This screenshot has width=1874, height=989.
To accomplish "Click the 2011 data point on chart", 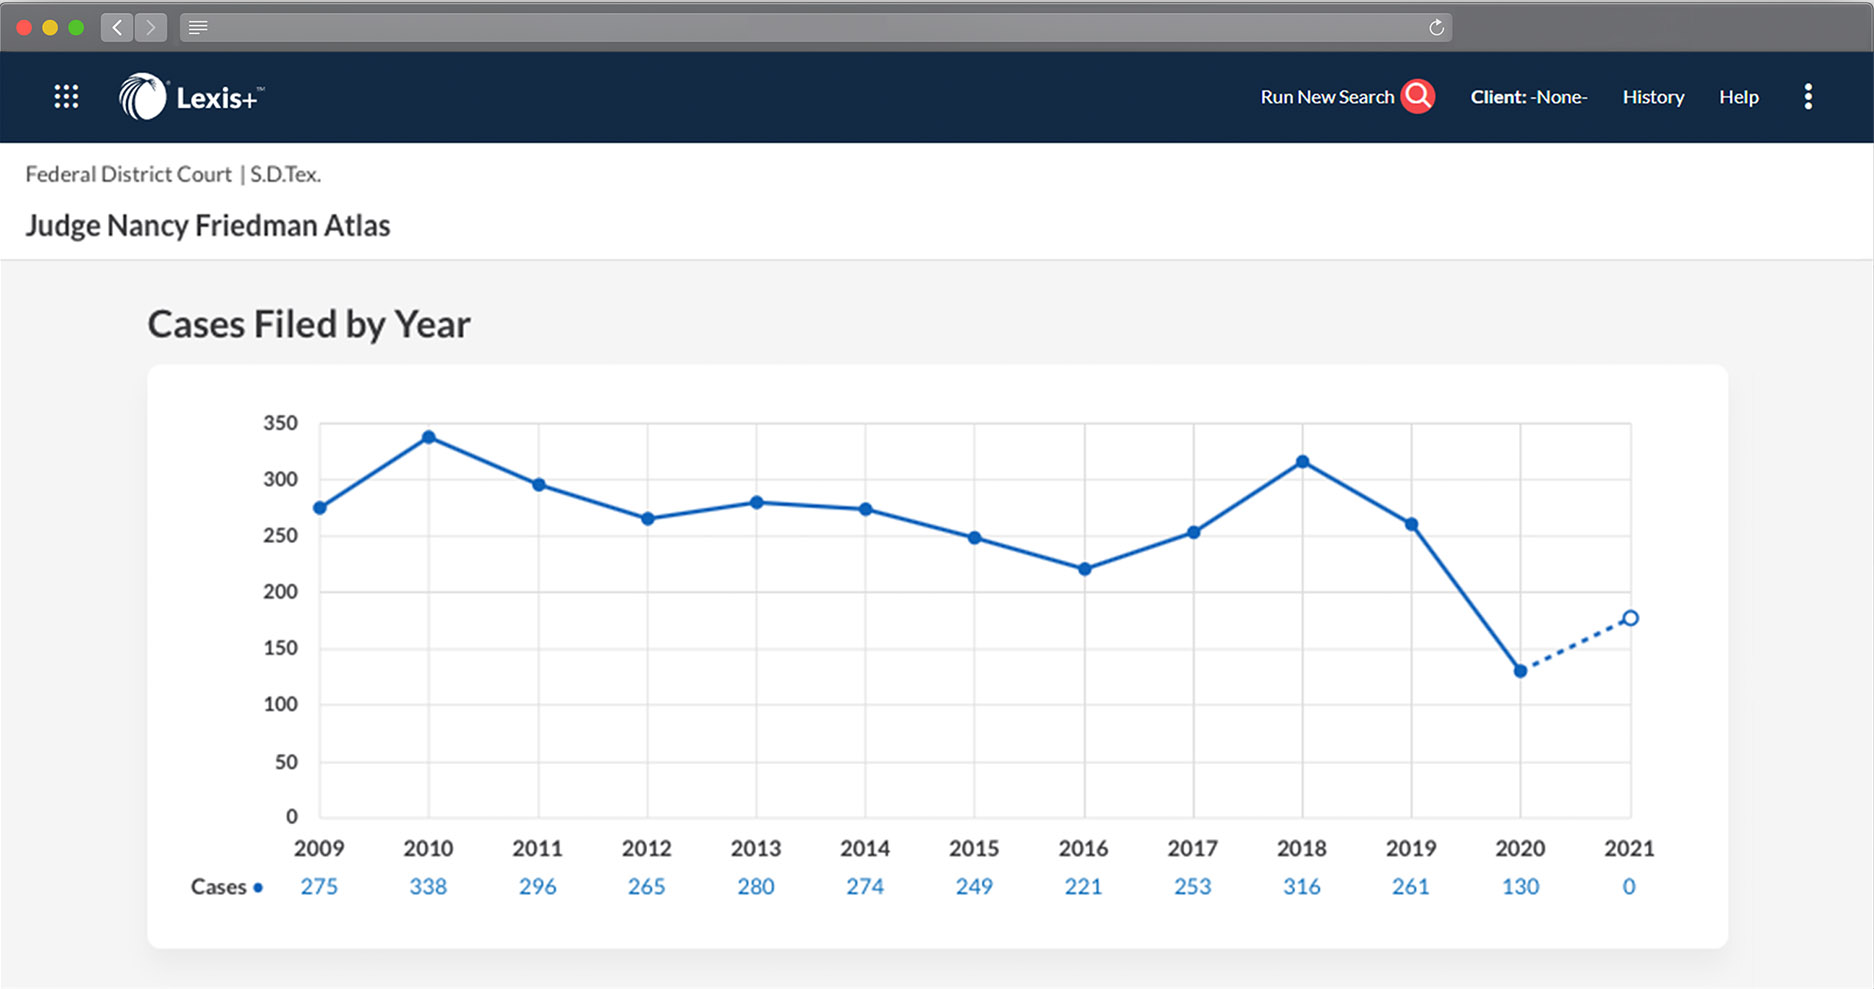I will click(x=538, y=485).
